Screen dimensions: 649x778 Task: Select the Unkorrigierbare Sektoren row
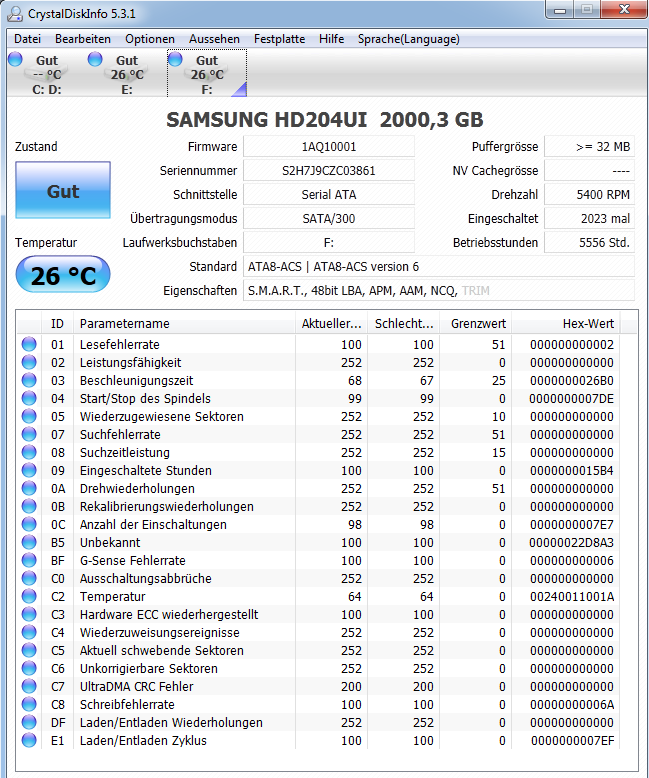(318, 668)
